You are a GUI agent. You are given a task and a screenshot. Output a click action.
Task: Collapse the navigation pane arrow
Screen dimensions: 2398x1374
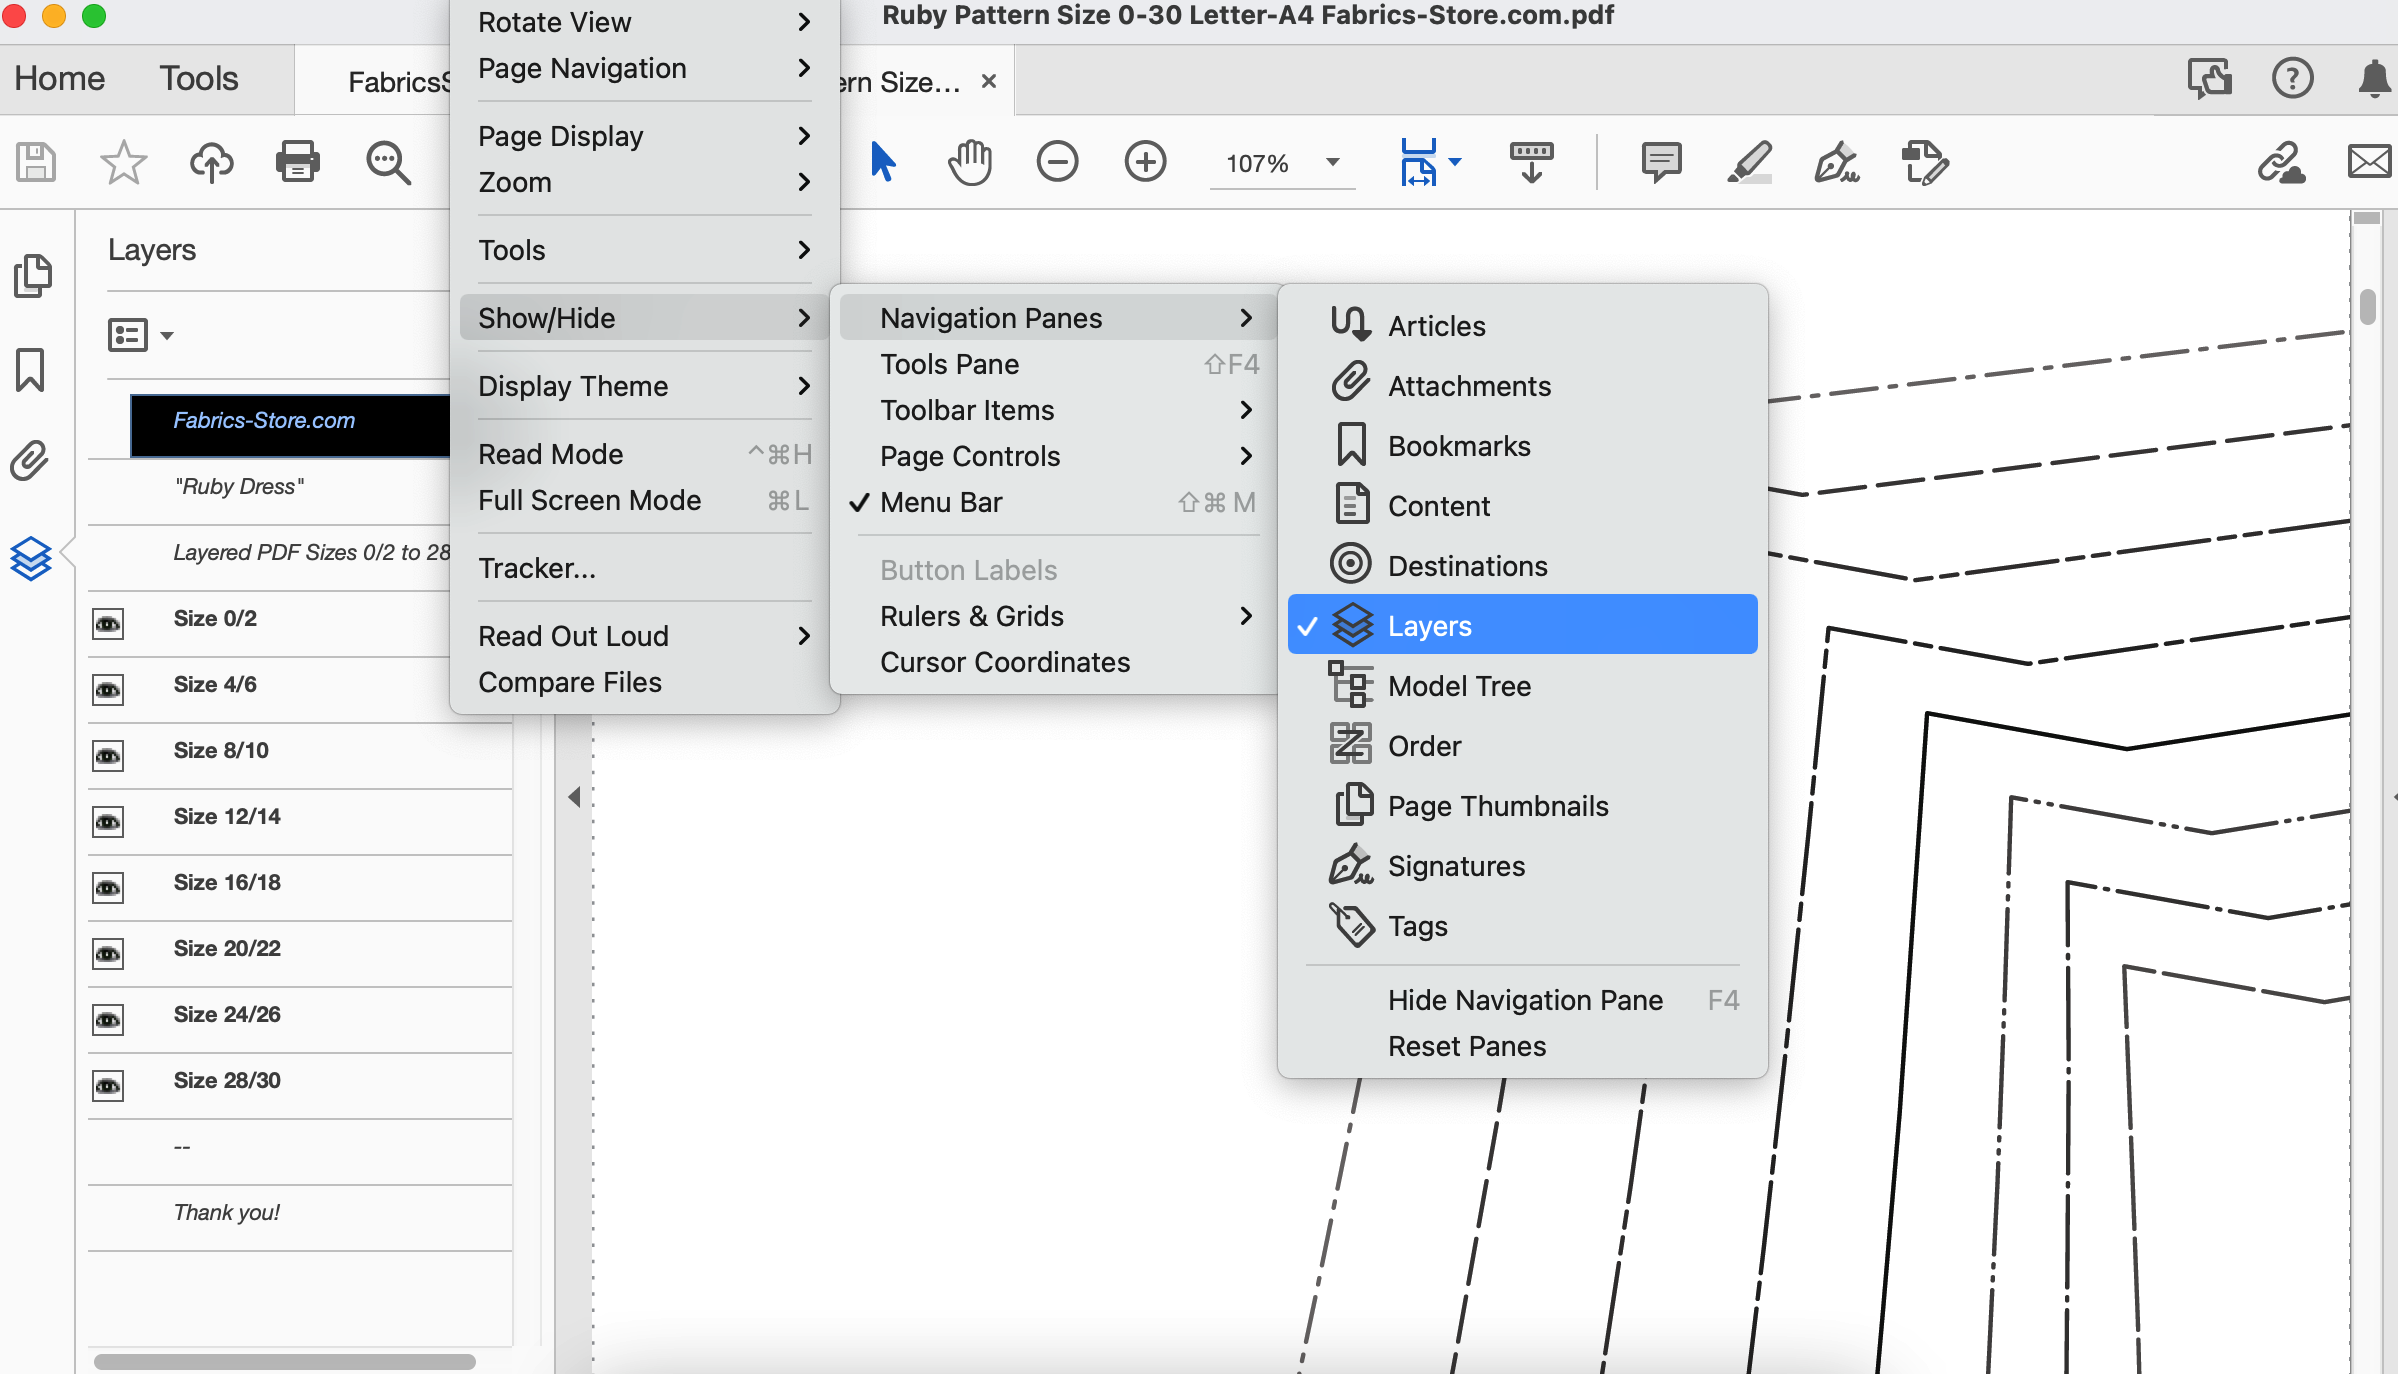pos(574,797)
